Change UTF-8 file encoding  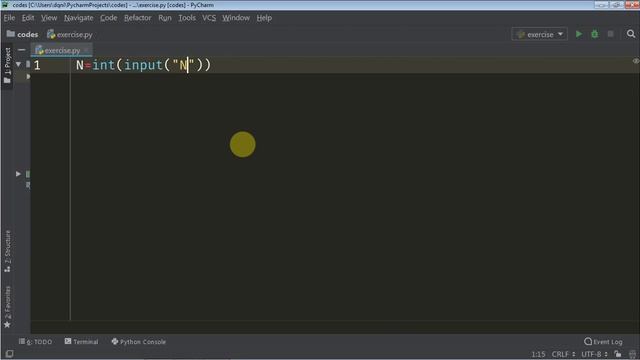(x=594, y=354)
